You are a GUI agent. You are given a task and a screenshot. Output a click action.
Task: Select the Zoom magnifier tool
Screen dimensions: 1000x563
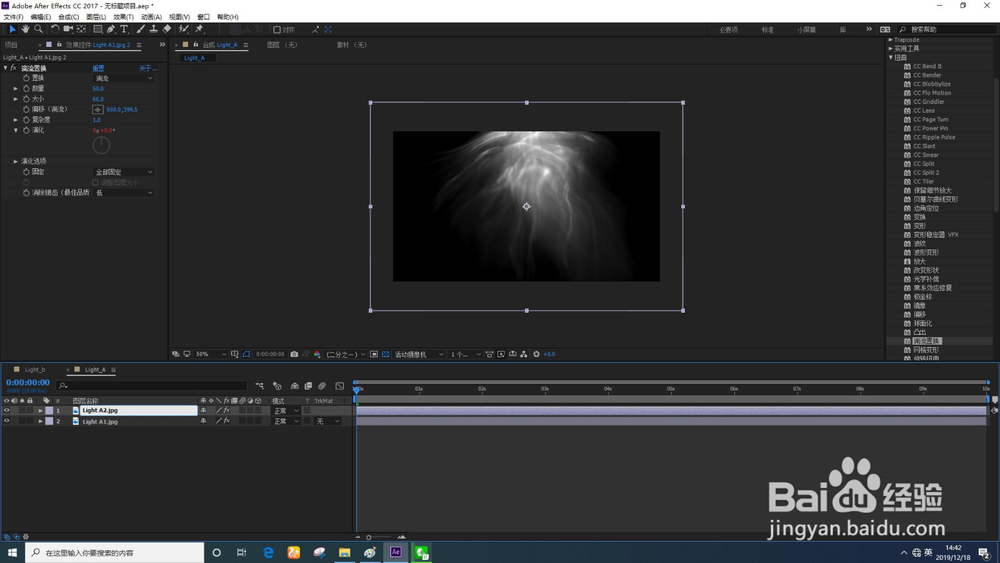tap(38, 29)
